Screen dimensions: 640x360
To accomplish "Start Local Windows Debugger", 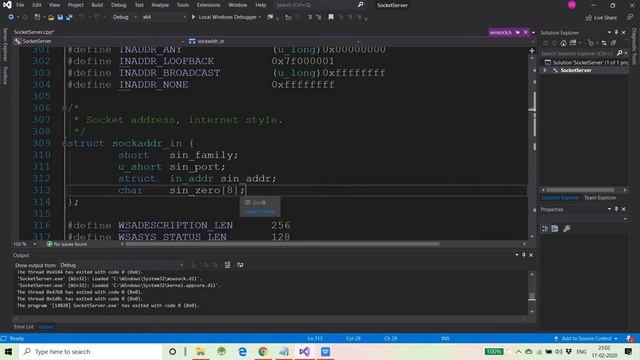I will pyautogui.click(x=226, y=17).
